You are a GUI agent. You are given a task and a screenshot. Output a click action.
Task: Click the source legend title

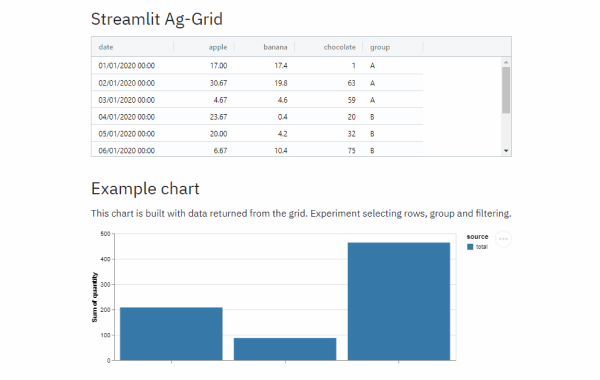(477, 236)
